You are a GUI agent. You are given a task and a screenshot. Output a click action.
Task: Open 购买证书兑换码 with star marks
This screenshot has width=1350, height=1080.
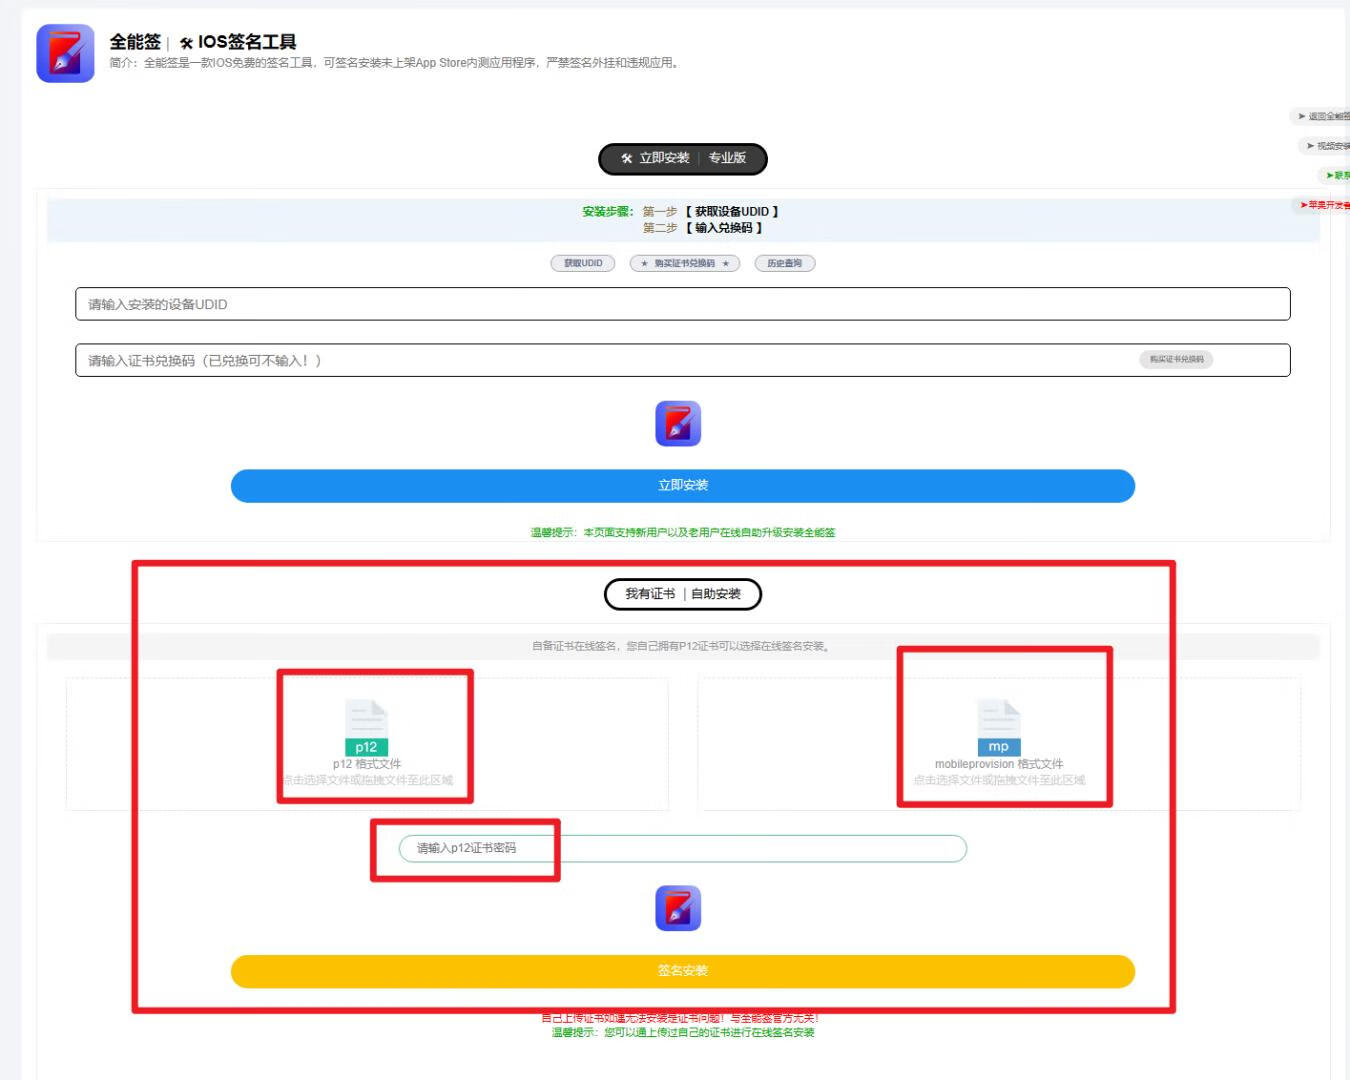(684, 263)
